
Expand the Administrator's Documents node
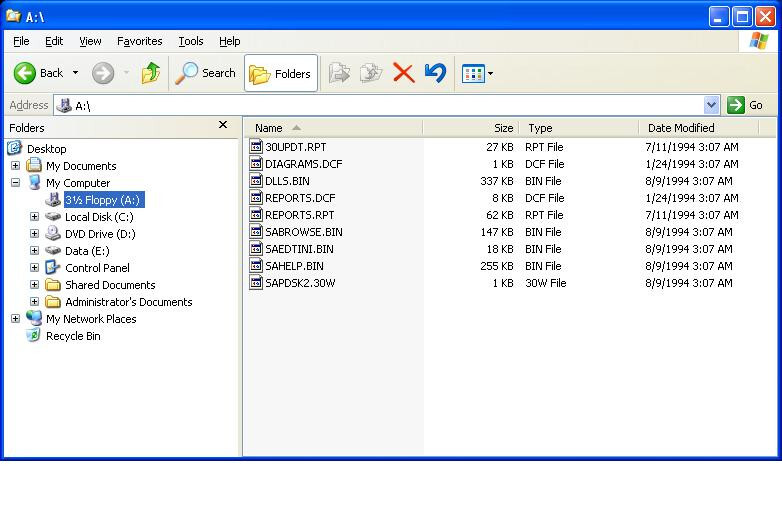click(x=34, y=302)
